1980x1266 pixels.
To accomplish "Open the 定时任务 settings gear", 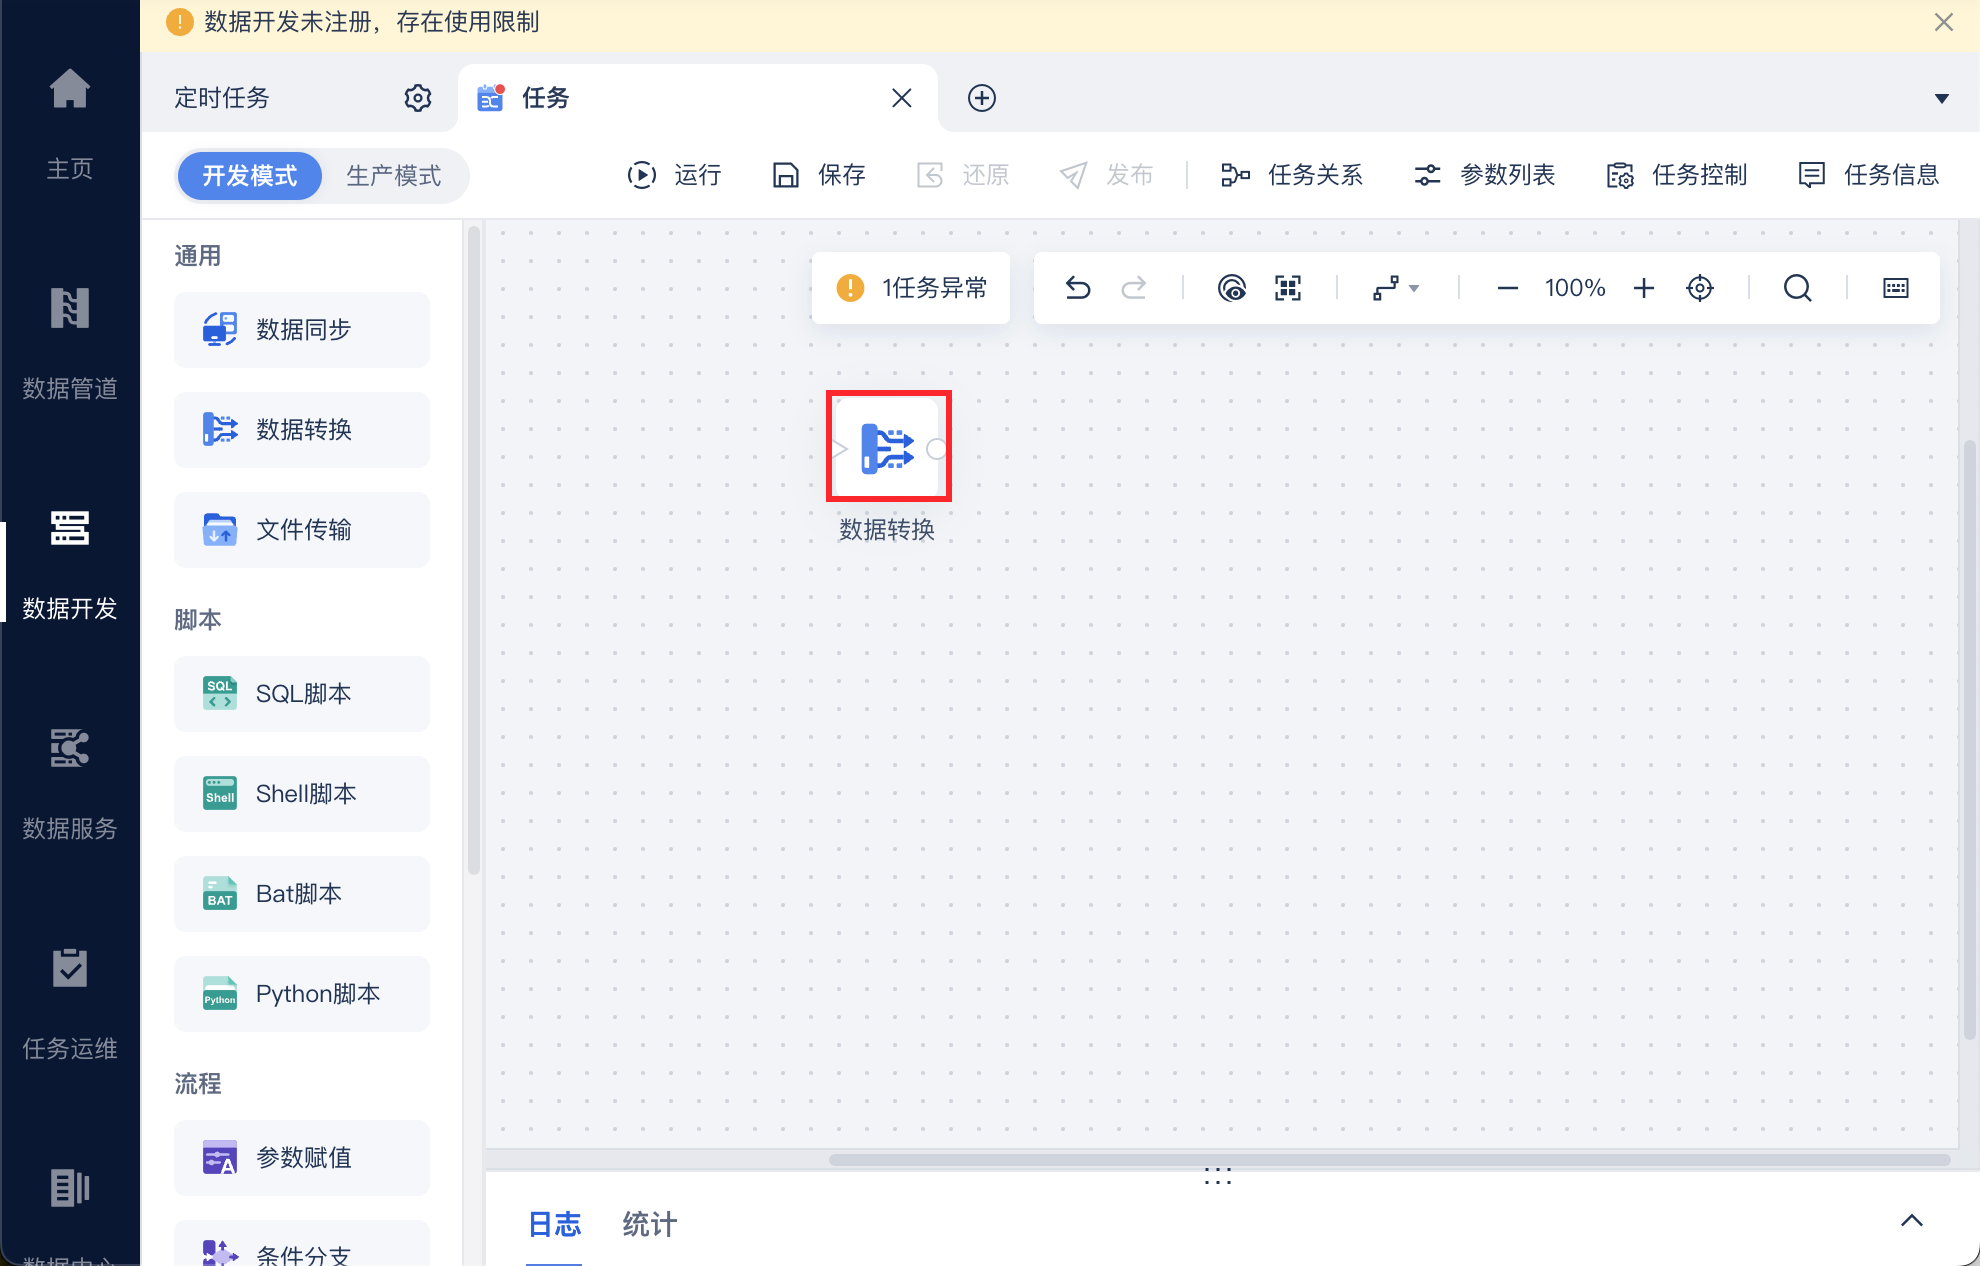I will [x=418, y=98].
